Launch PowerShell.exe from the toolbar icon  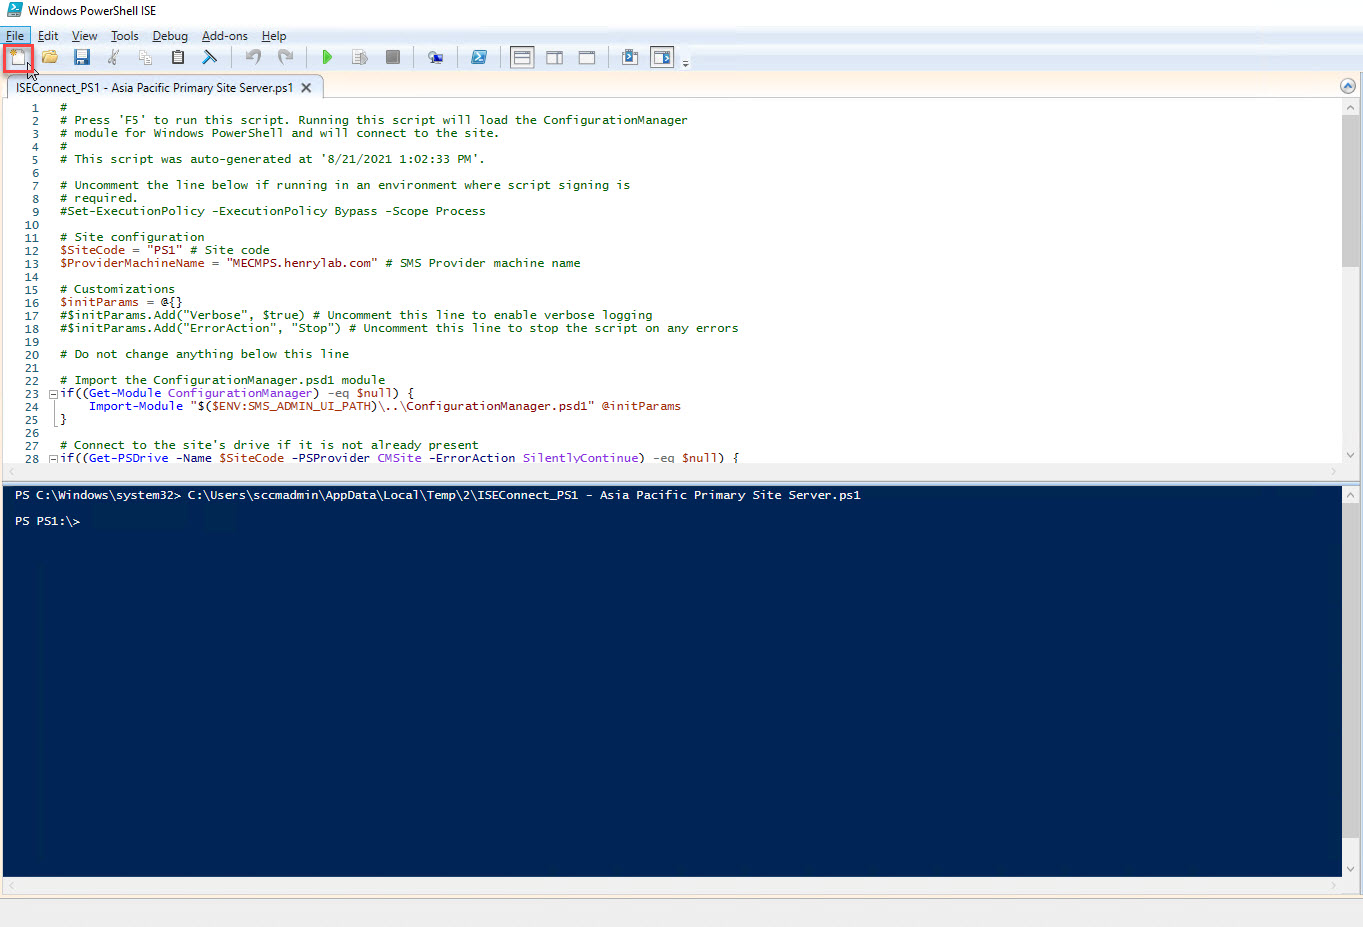[479, 58]
